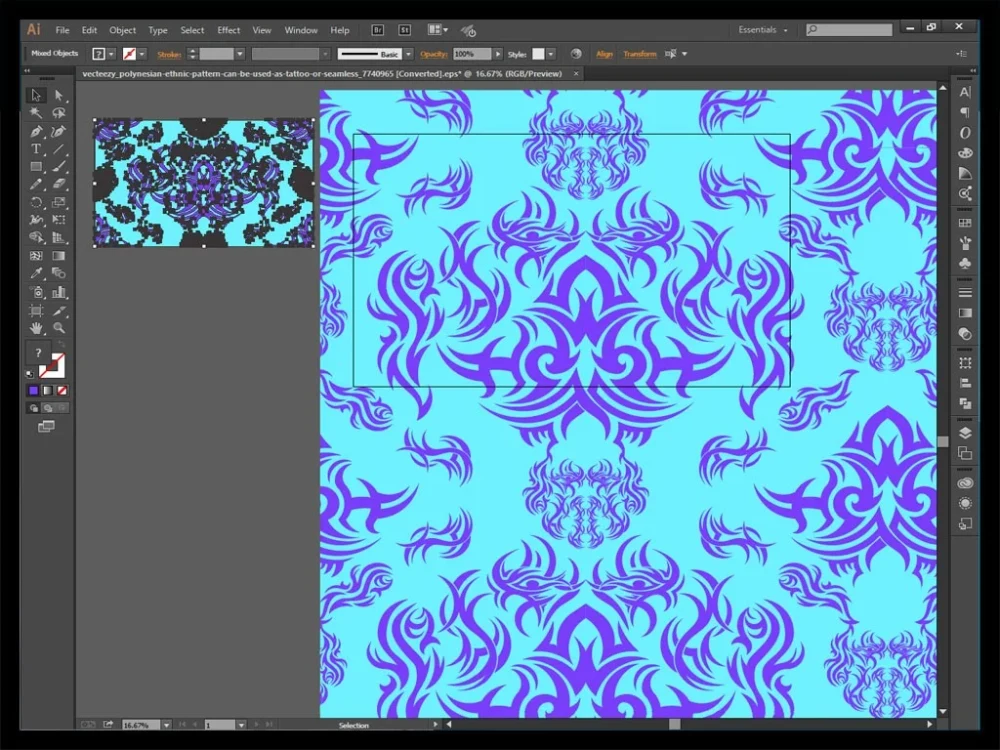Viewport: 1000px width, 750px height.
Task: Click the selected pattern thumbnail on canvas
Action: coord(204,182)
